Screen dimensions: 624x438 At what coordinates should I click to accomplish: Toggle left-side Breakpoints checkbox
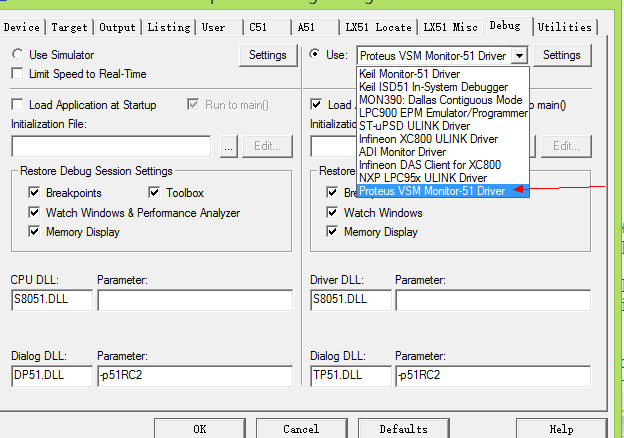[34, 193]
